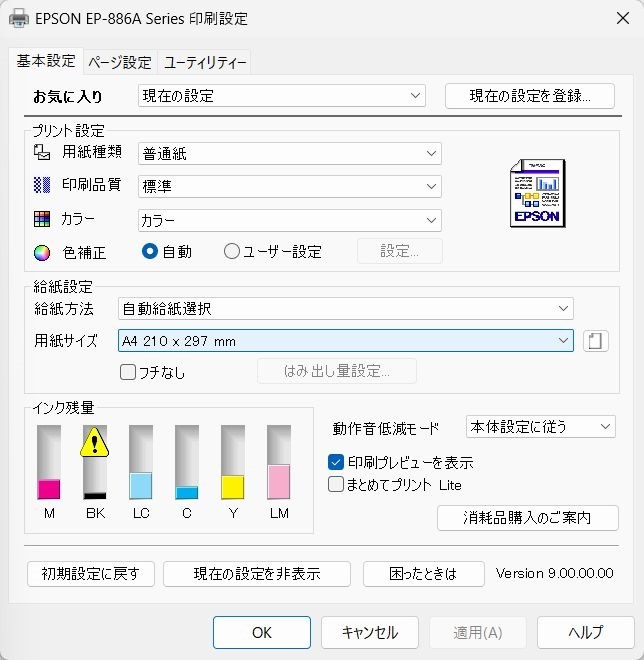644x660 pixels.
Task: Click 現在の設定を非表示 button
Action: pyautogui.click(x=257, y=574)
